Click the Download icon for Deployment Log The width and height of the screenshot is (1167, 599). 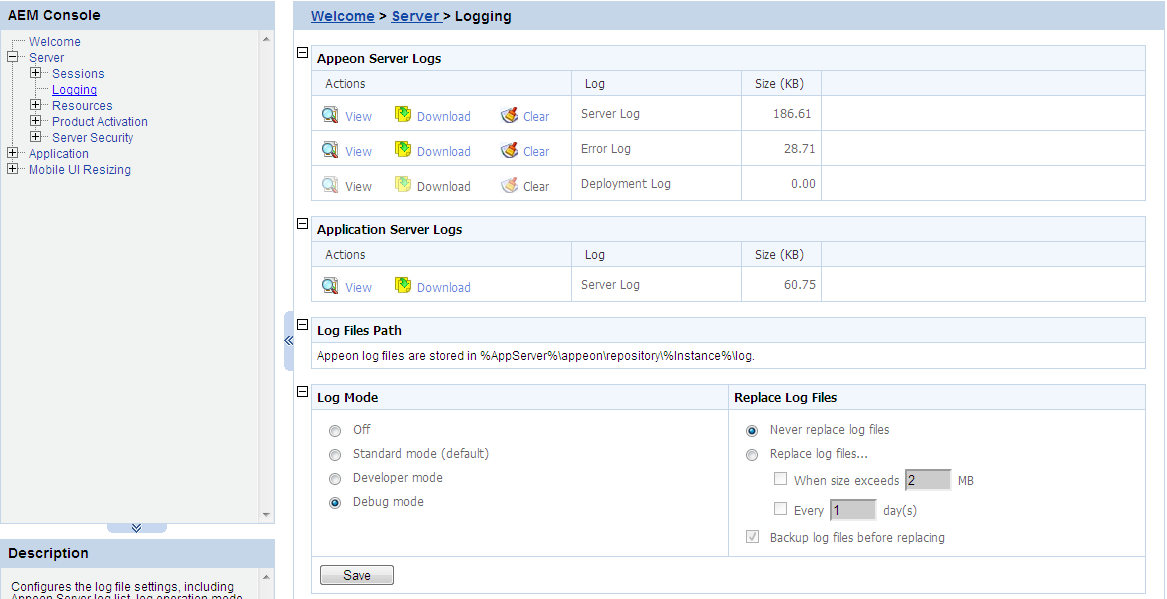tap(403, 185)
